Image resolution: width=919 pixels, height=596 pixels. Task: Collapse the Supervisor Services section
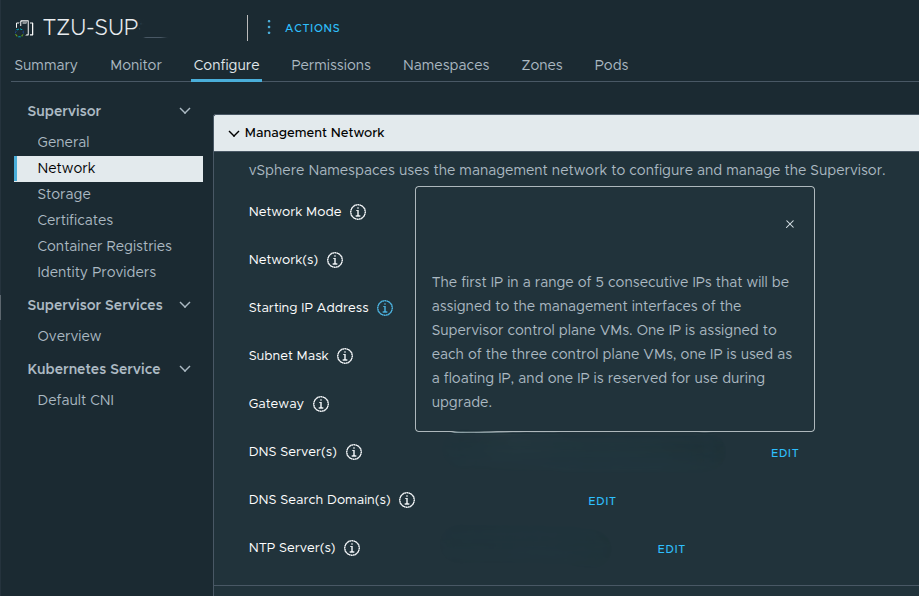[184, 305]
